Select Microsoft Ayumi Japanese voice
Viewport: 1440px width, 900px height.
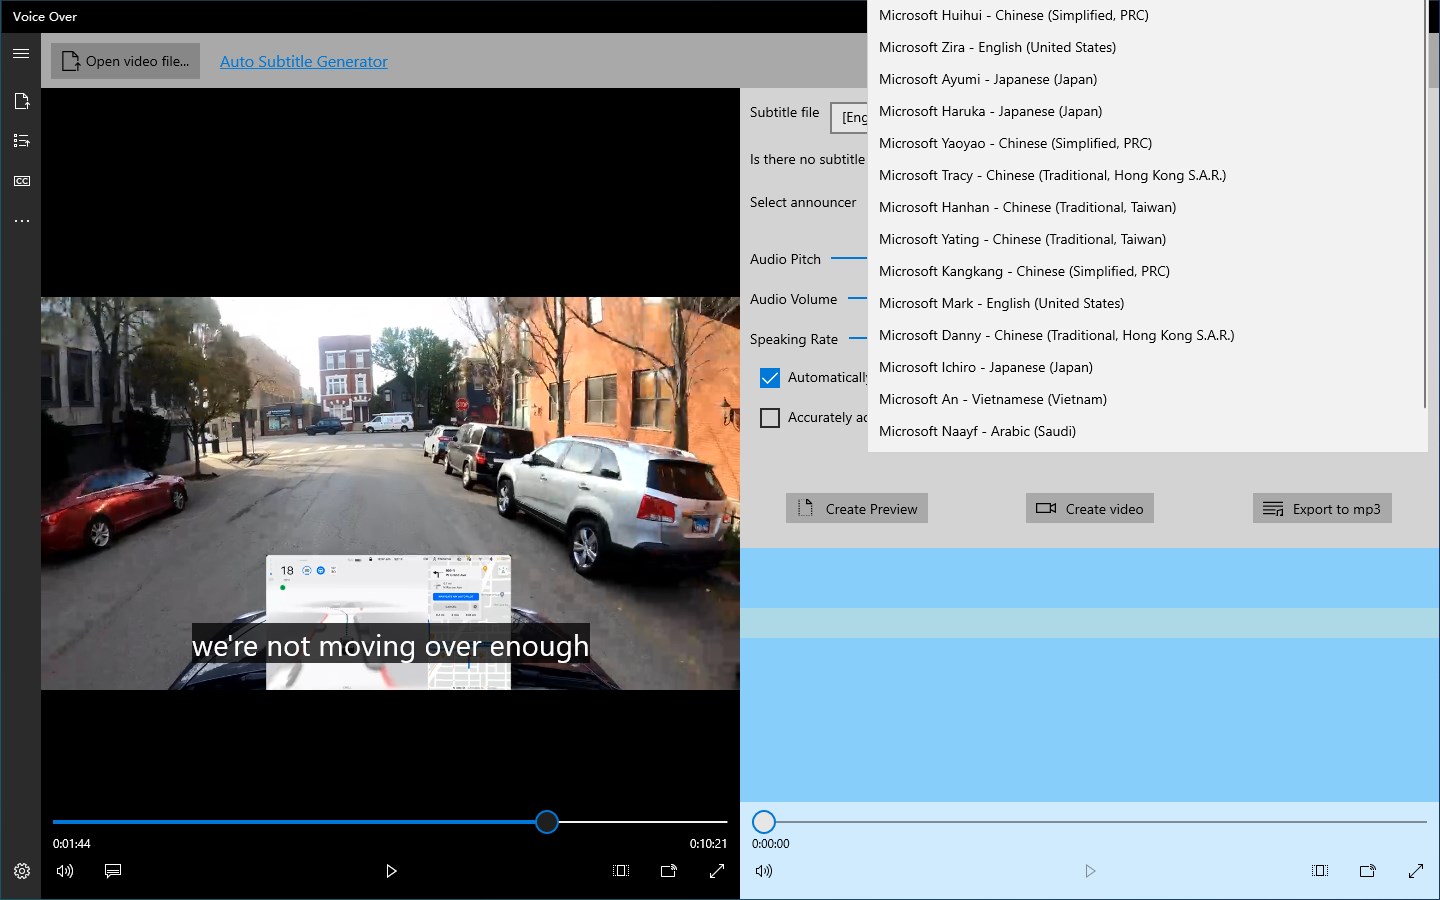1147,79
